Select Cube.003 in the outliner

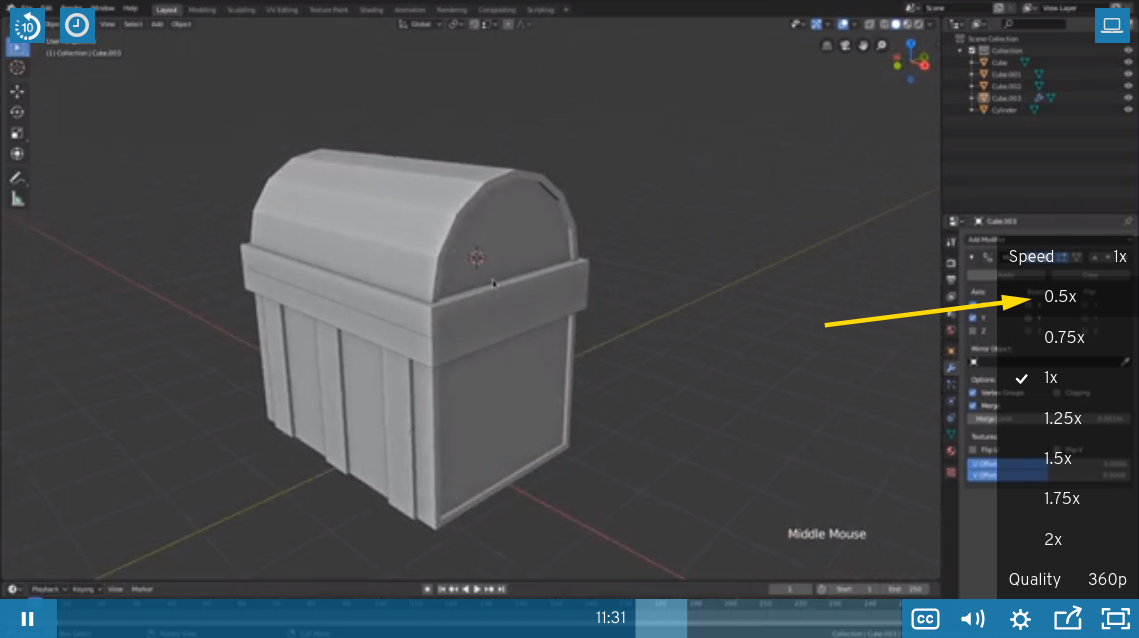(1005, 98)
